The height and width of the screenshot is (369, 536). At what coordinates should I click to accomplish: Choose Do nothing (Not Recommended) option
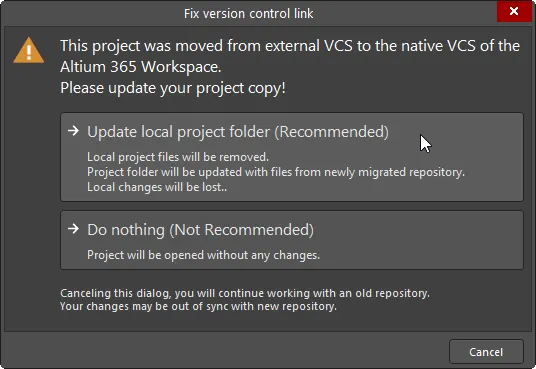(x=292, y=240)
